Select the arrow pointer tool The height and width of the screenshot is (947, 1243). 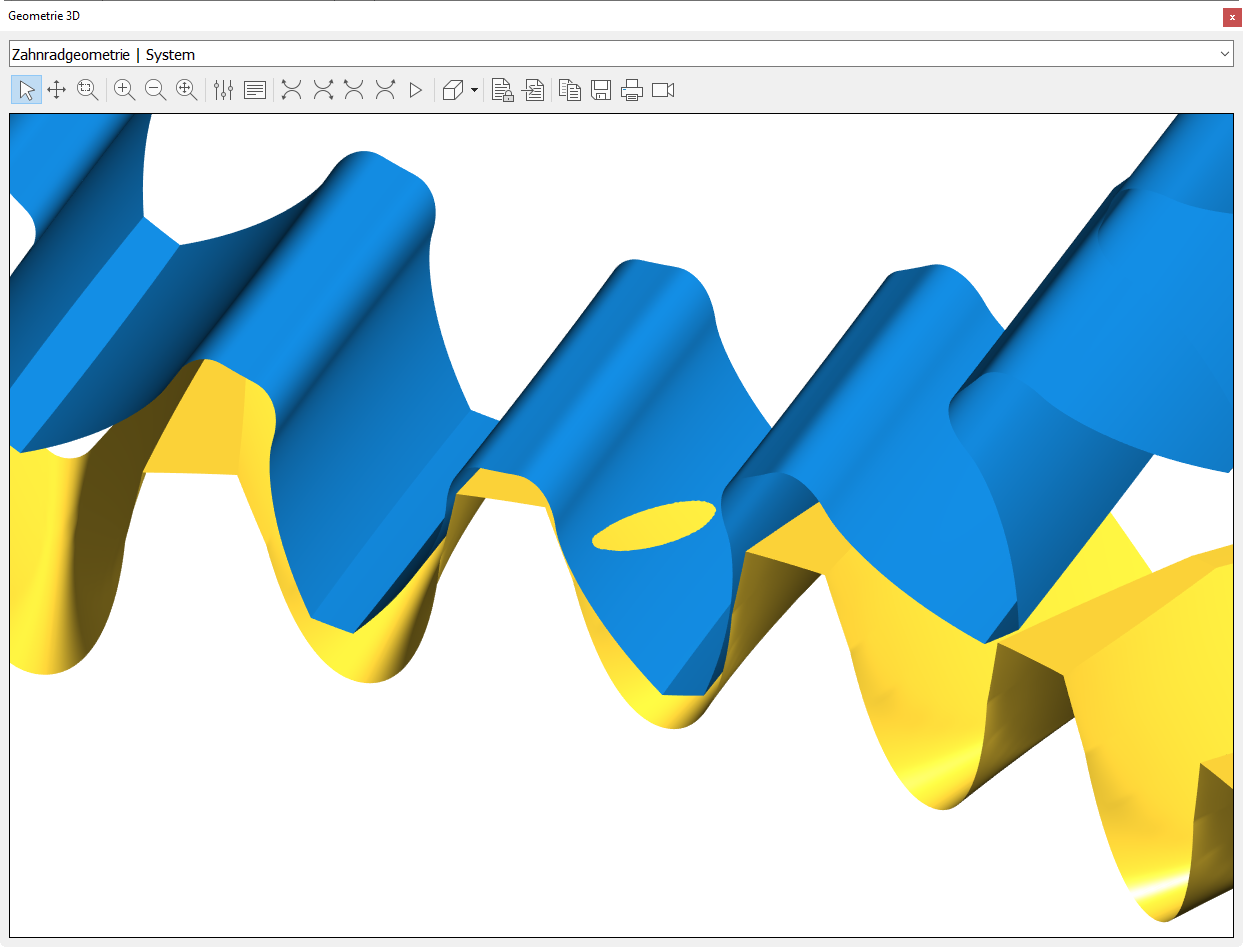(27, 90)
